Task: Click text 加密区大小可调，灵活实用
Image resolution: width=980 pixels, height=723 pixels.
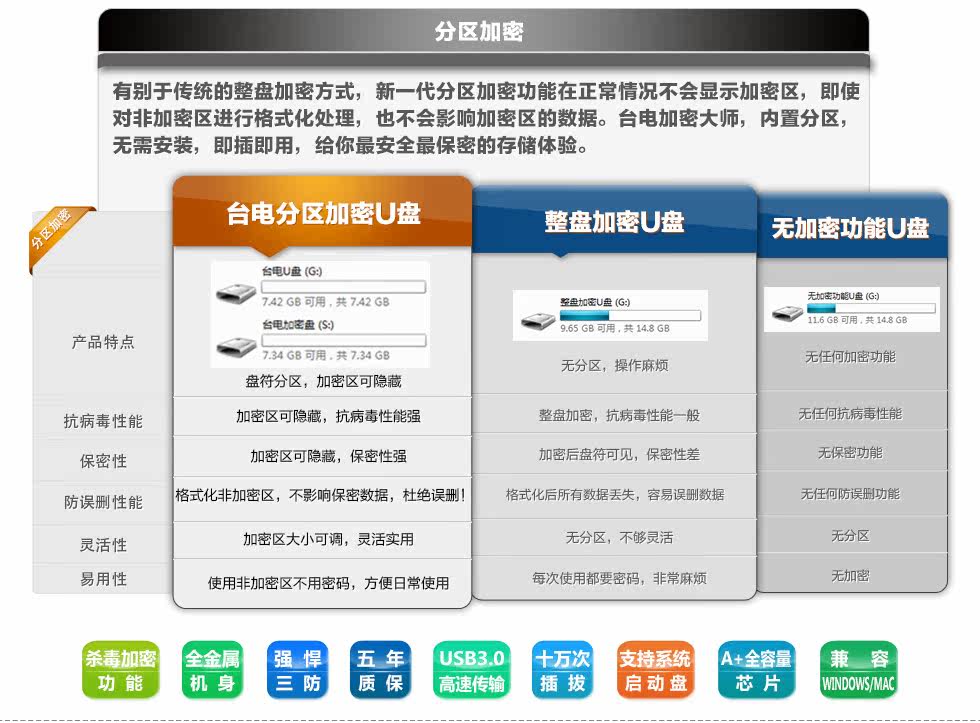Action: pyautogui.click(x=328, y=539)
